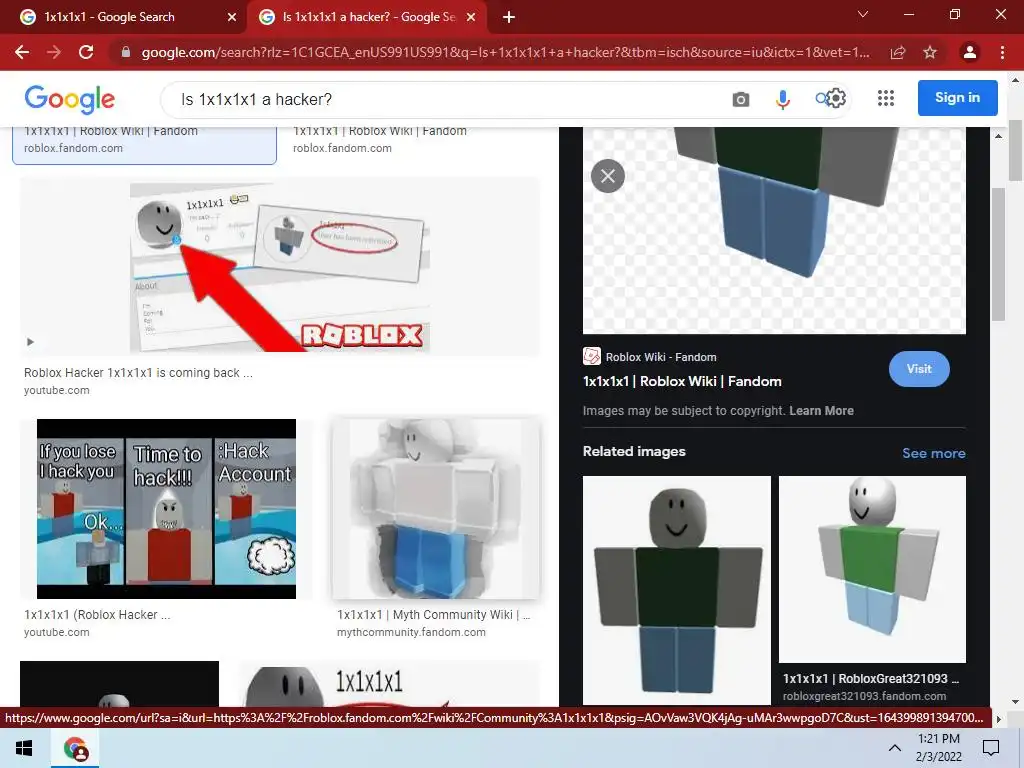The height and width of the screenshot is (768, 1024).
Task: Open second '1x1x1x1 | Roblox Wiki | Fandom' result
Action: click(379, 131)
